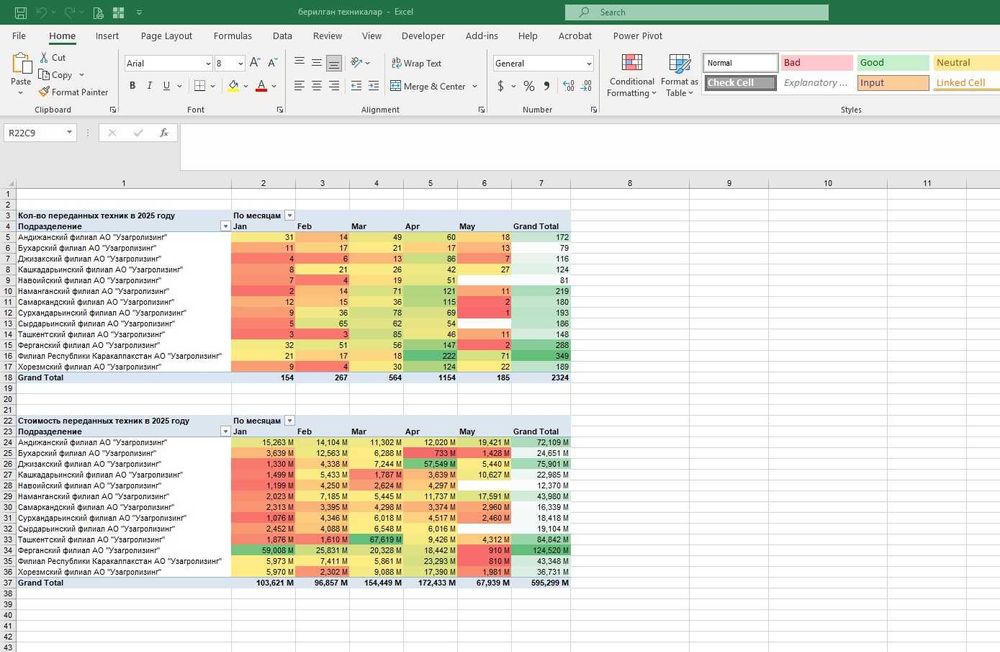Expand Merge & Center dropdown arrow
The width and height of the screenshot is (1000, 652).
coord(475,86)
